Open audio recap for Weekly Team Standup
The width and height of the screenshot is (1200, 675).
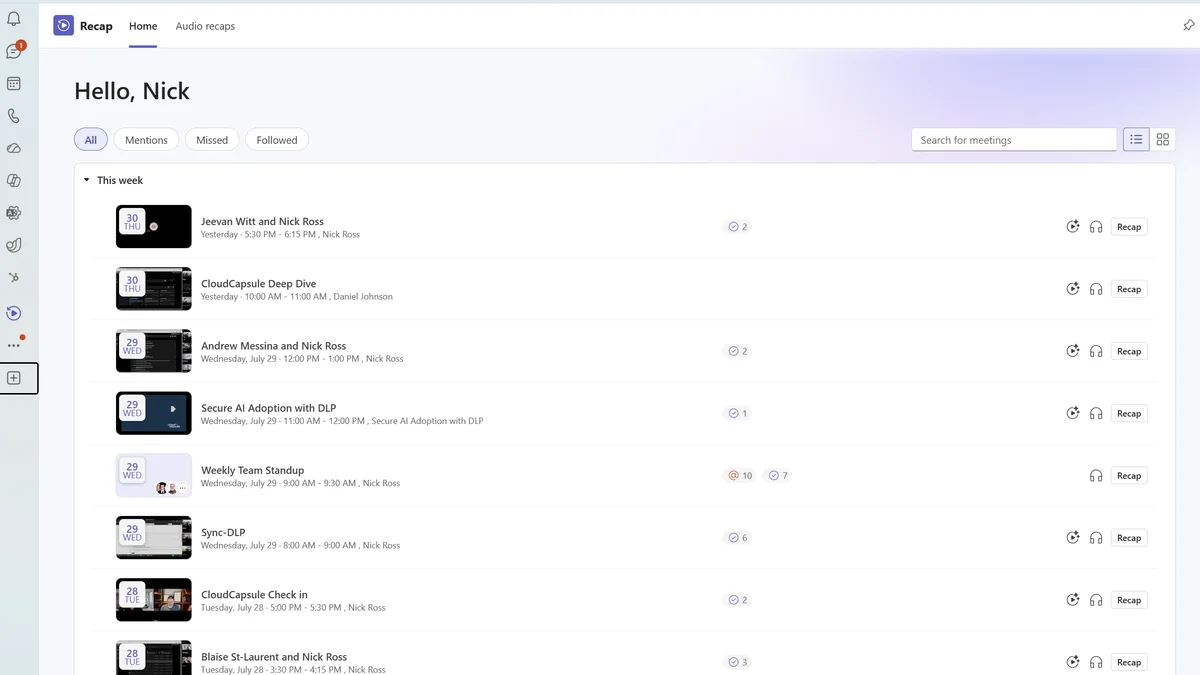coord(1096,476)
